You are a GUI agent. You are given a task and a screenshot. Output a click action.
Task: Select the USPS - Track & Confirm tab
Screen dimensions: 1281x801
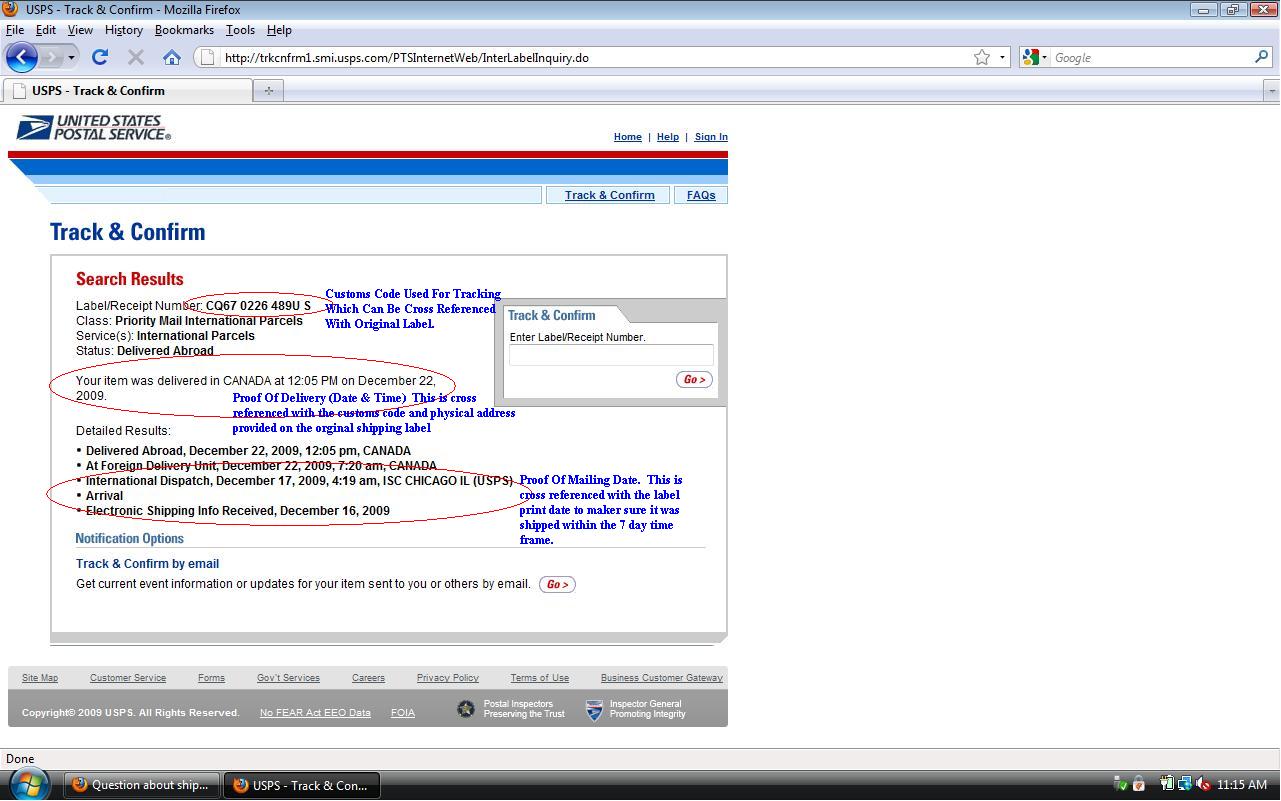pos(127,90)
